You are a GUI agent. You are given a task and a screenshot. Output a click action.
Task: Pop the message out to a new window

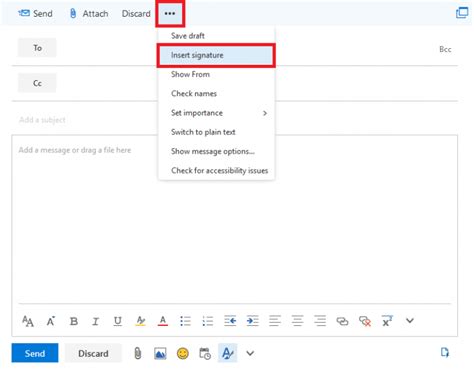pyautogui.click(x=462, y=13)
